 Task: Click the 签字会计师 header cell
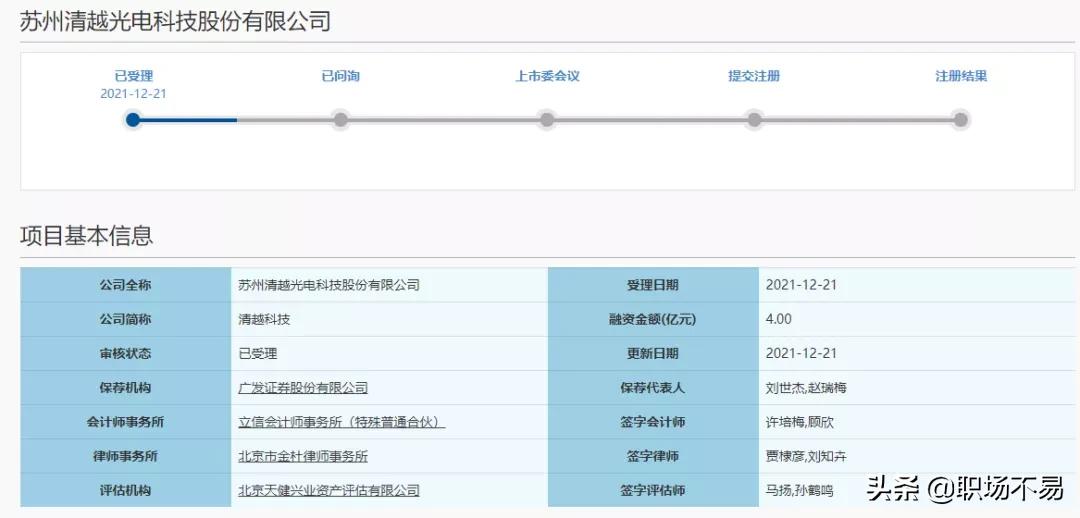(x=653, y=422)
